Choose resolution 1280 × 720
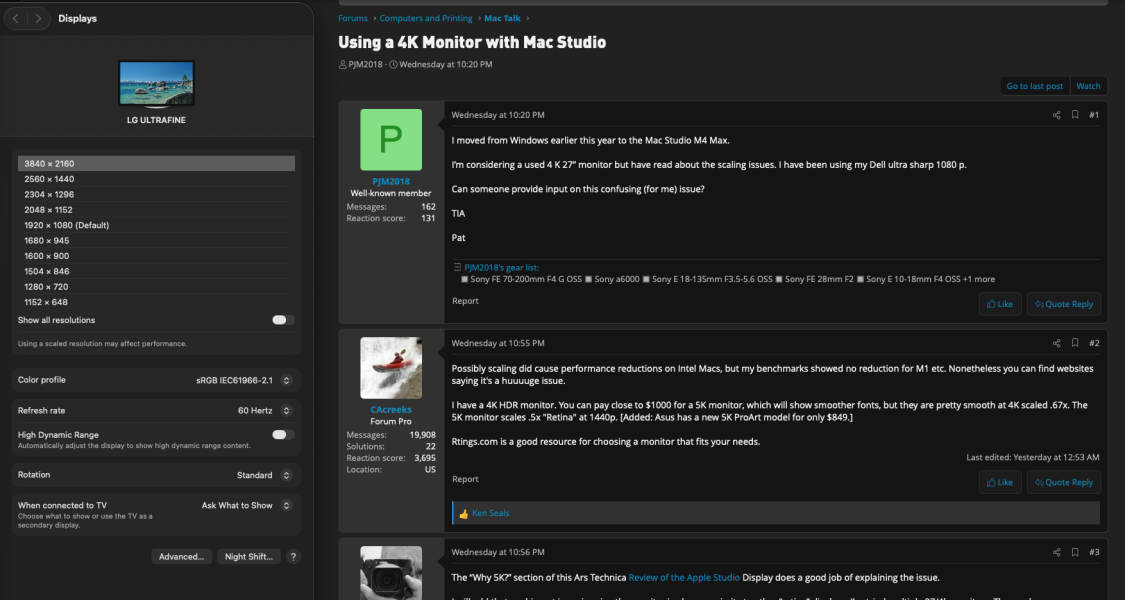The width and height of the screenshot is (1125, 600). (x=156, y=287)
